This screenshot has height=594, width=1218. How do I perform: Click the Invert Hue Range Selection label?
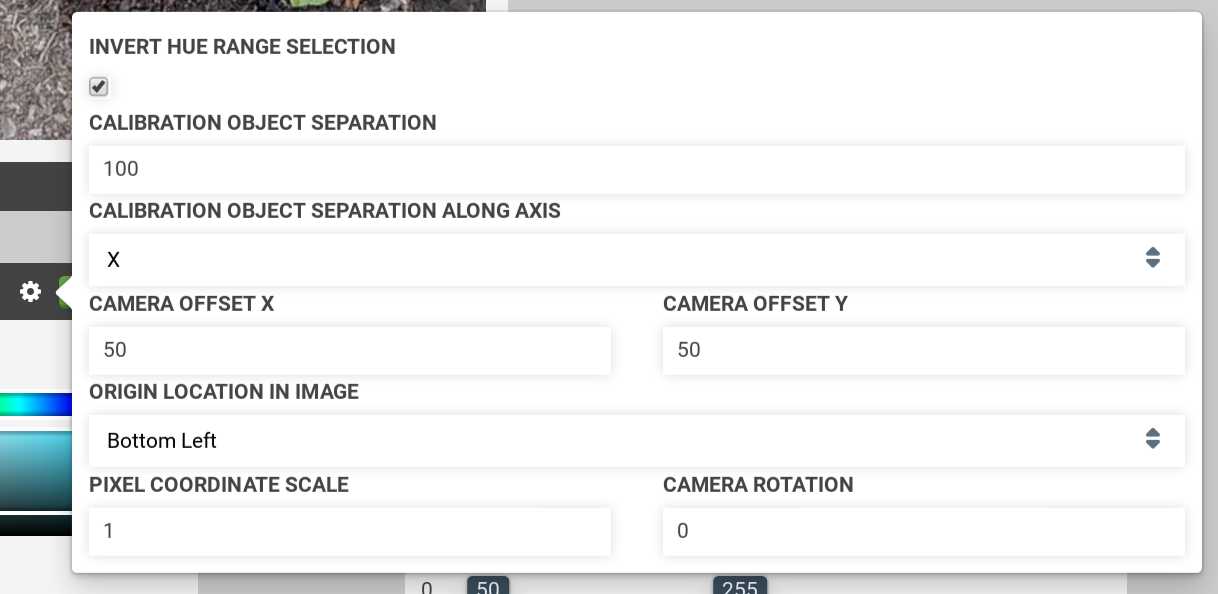(x=242, y=47)
